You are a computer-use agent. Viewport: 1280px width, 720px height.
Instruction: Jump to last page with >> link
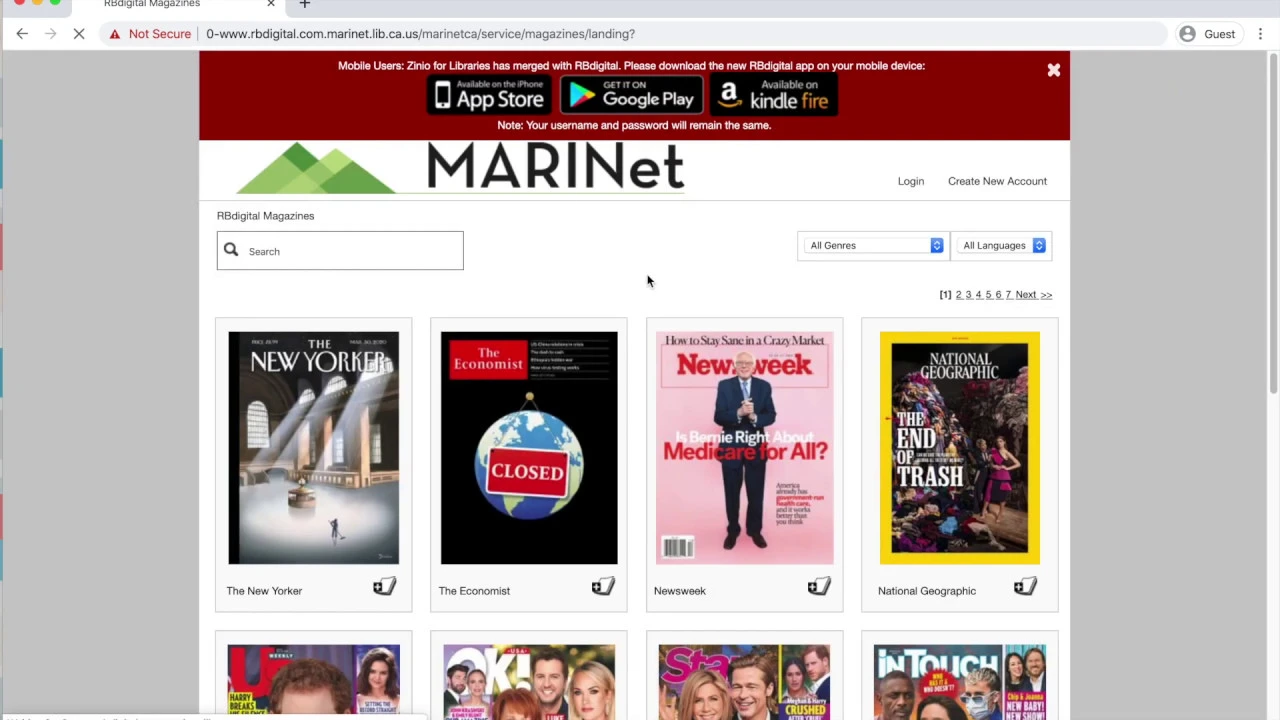point(1046,295)
